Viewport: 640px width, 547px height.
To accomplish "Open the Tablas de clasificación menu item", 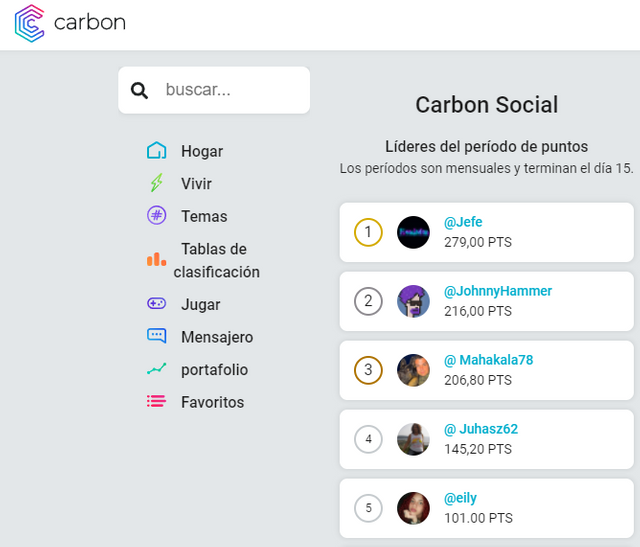I will pyautogui.click(x=216, y=260).
